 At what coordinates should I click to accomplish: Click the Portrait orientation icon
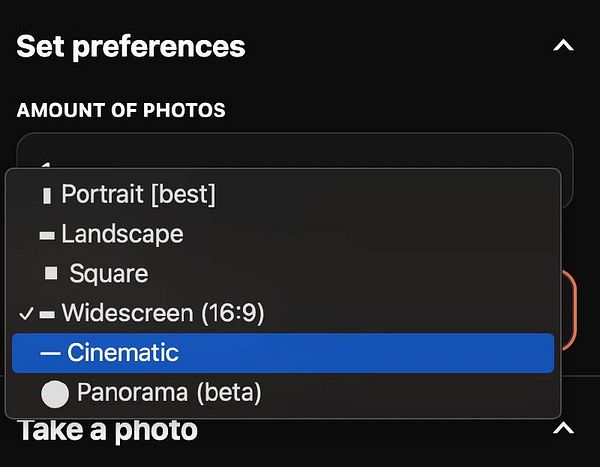(x=47, y=195)
